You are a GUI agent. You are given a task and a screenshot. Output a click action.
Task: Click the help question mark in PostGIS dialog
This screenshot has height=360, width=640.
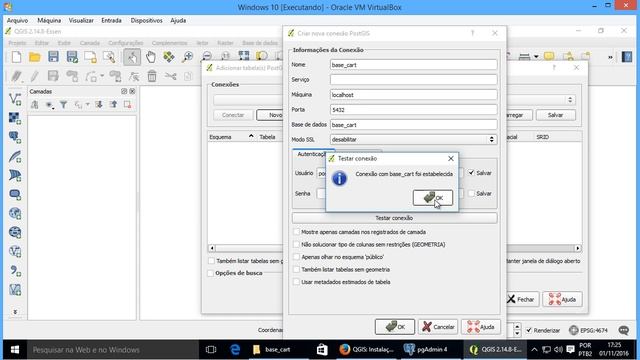point(473,33)
